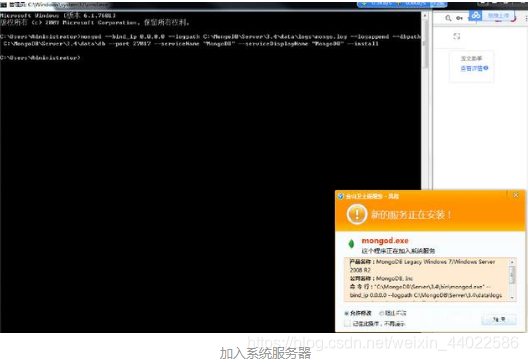Screen dimensions: 528x361
Task: Click the 新的服务正在安装 heading text
Action: pyautogui.click(x=411, y=214)
